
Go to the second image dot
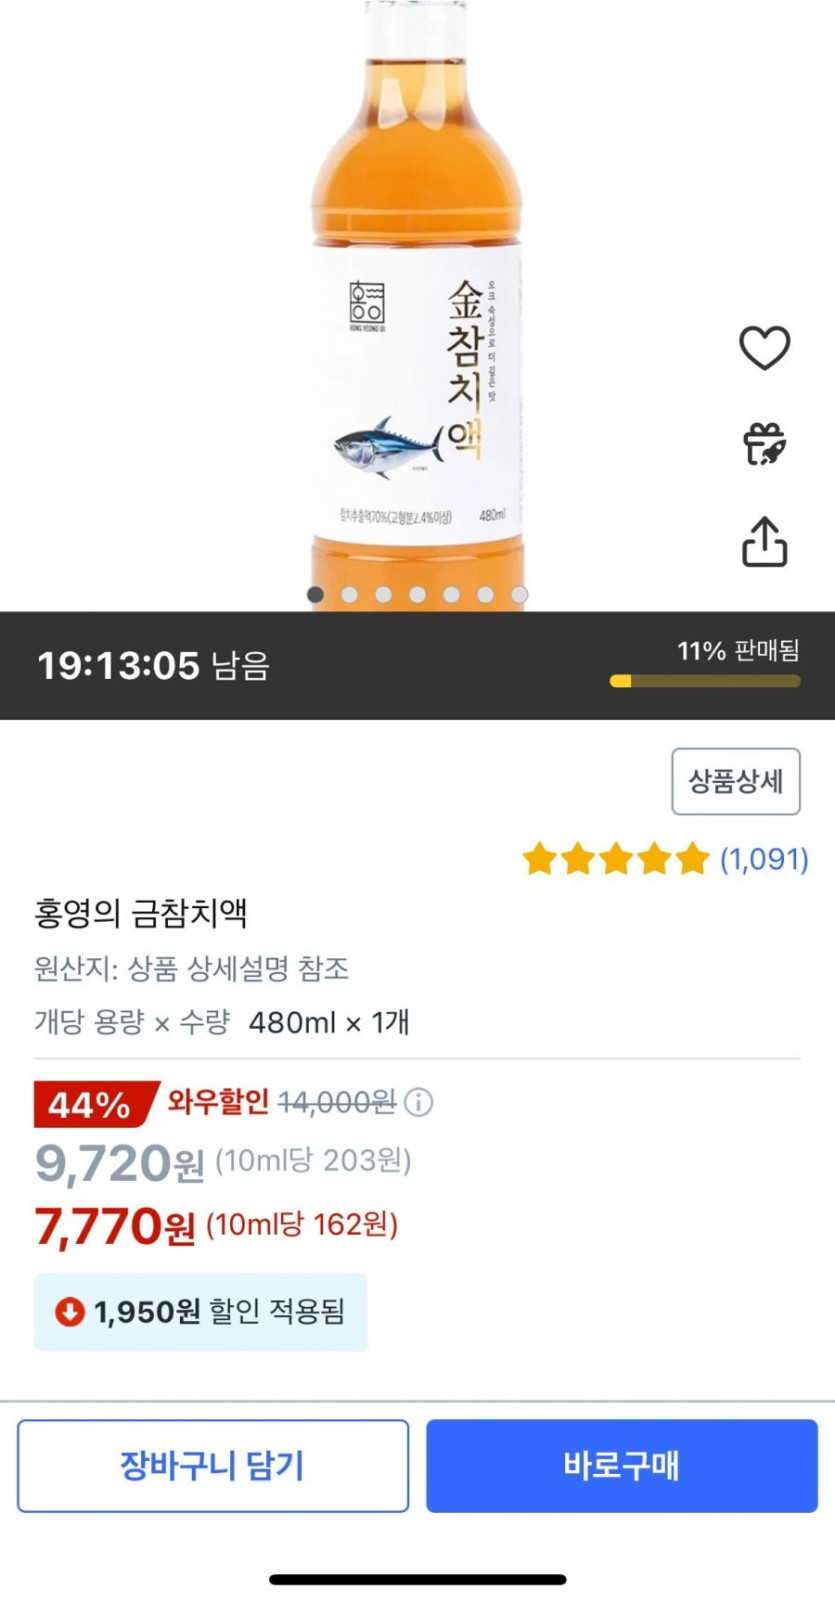[x=349, y=595]
